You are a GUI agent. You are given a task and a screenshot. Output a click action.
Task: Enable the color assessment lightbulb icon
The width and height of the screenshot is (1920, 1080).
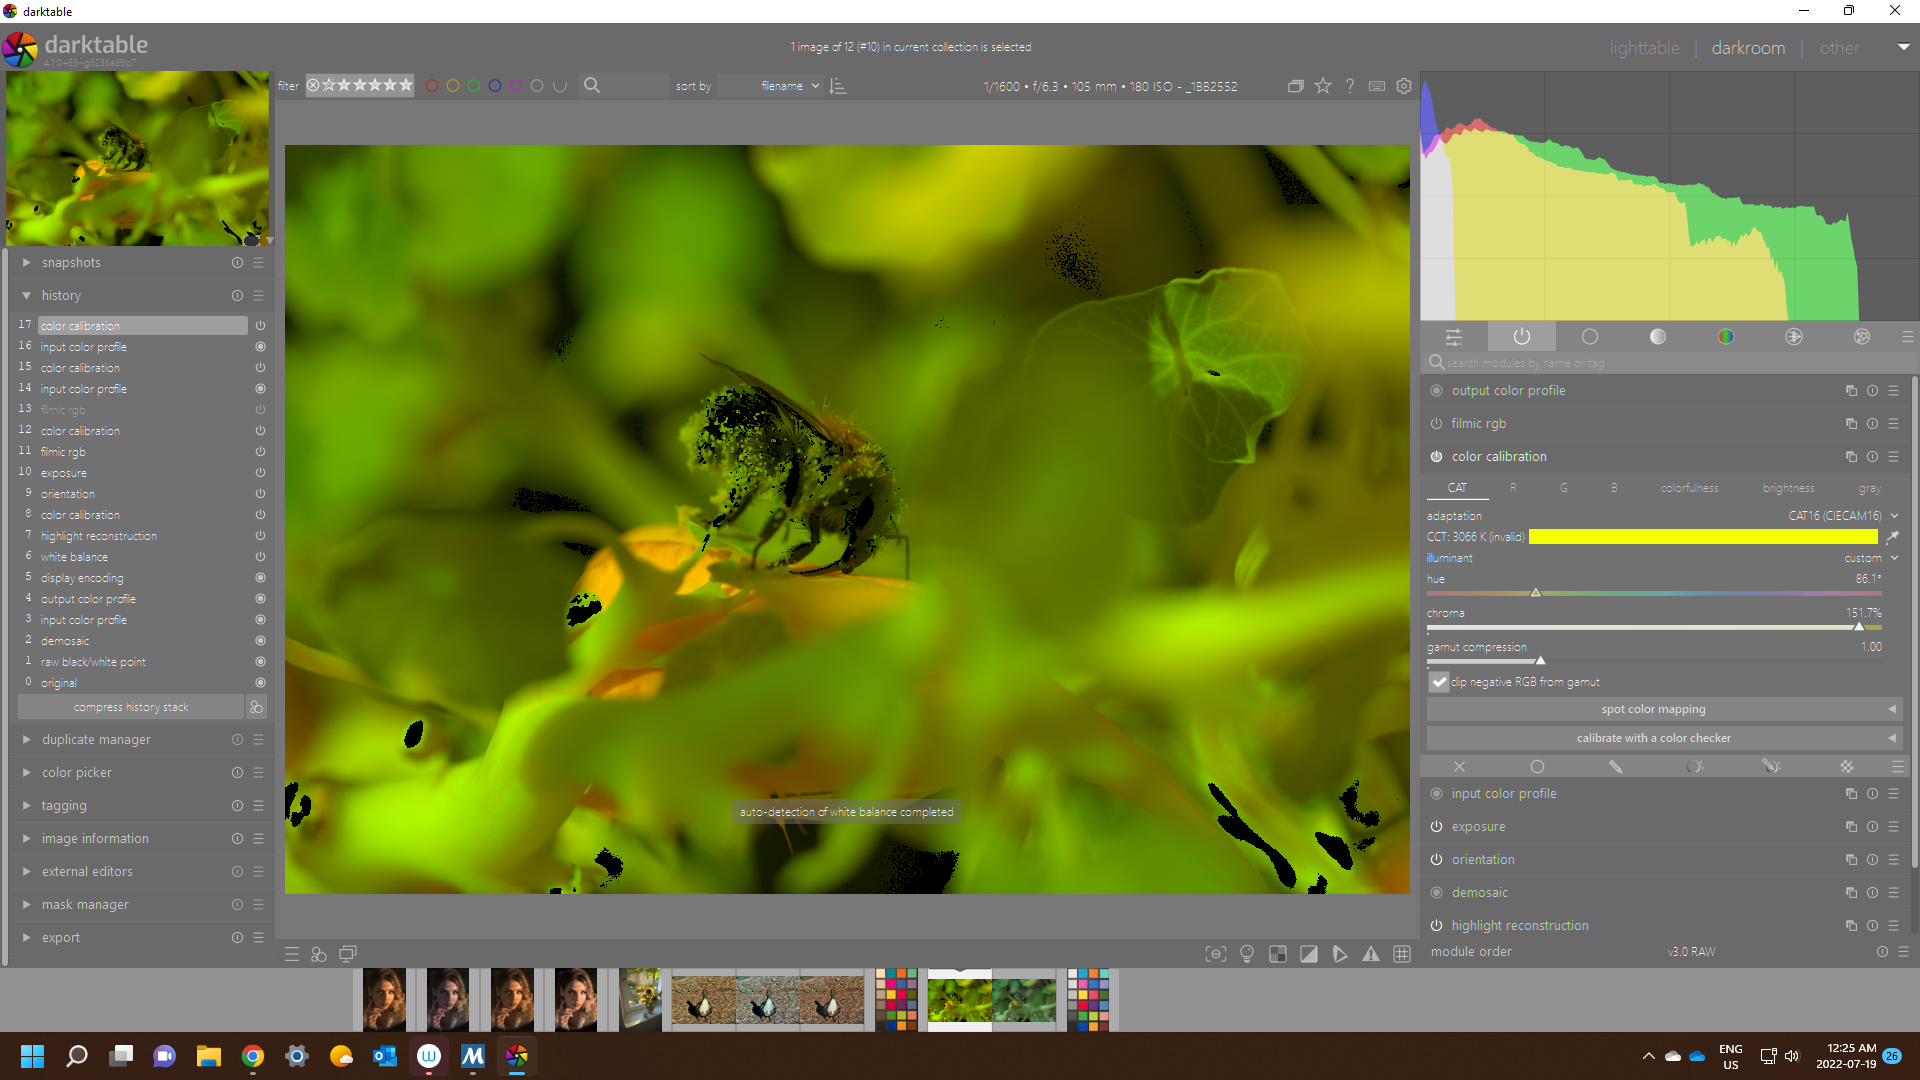(1247, 954)
